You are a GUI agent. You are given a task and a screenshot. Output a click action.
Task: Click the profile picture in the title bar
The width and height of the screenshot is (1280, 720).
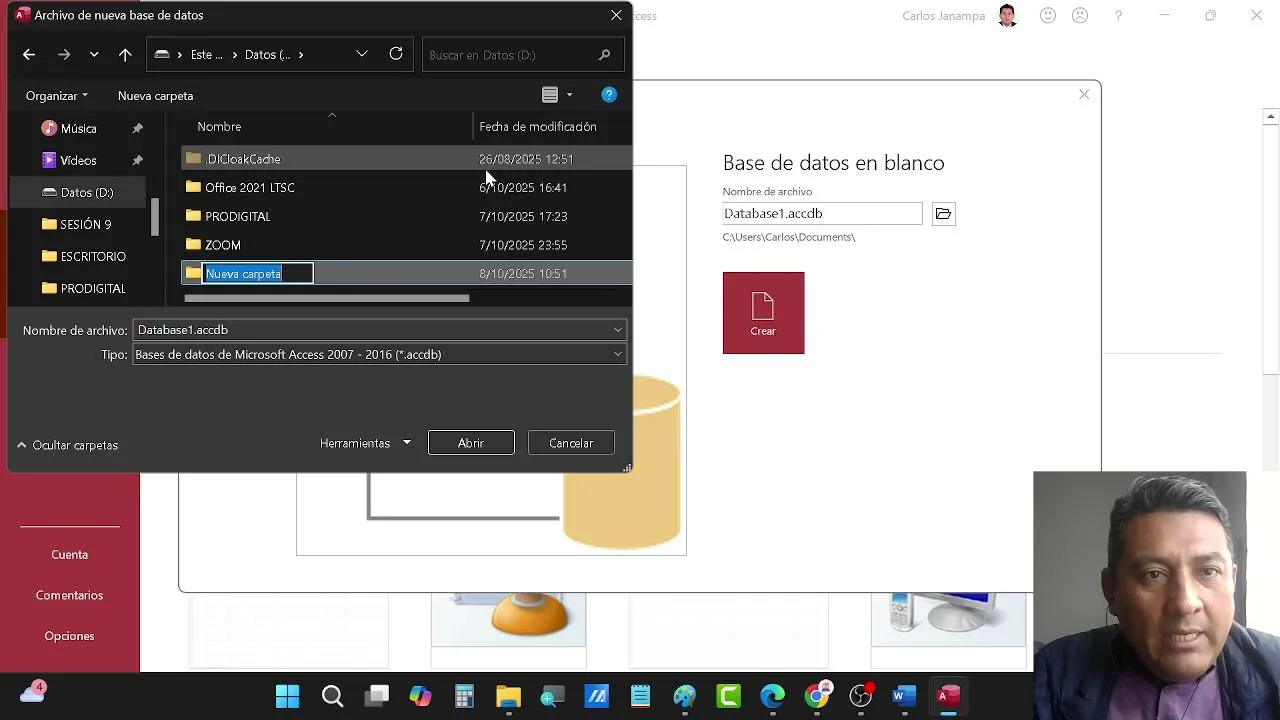tap(1007, 15)
